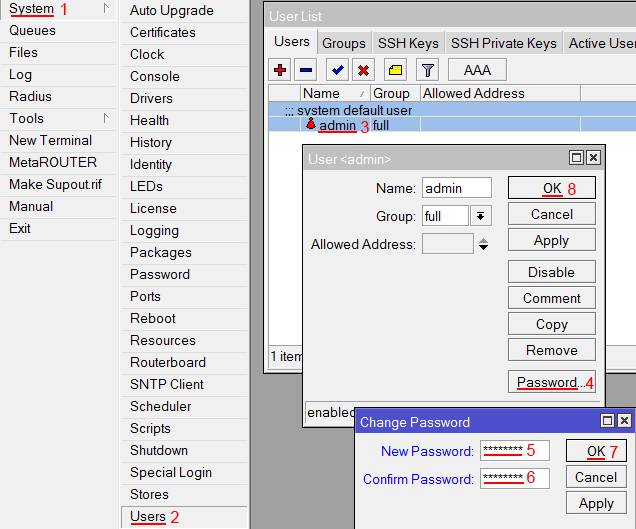
Task: Click the AAA toolbar button
Action: (477, 70)
